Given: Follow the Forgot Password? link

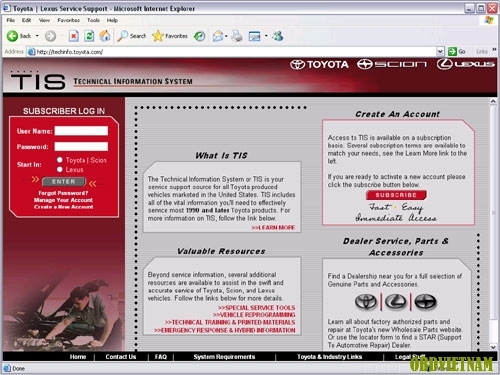Looking at the screenshot, I should 63,193.
